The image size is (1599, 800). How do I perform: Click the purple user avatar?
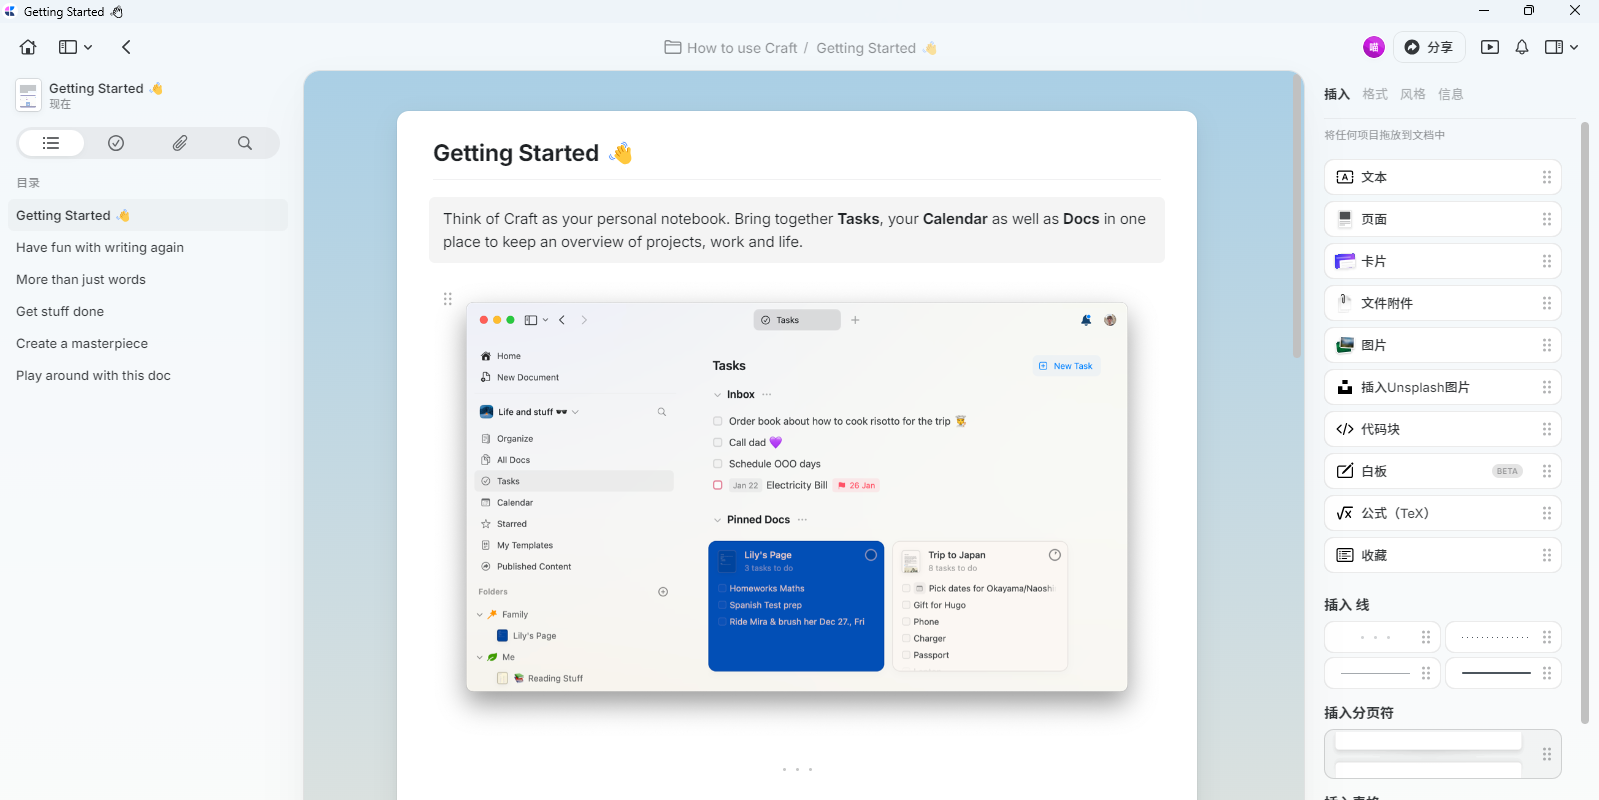(x=1373, y=47)
